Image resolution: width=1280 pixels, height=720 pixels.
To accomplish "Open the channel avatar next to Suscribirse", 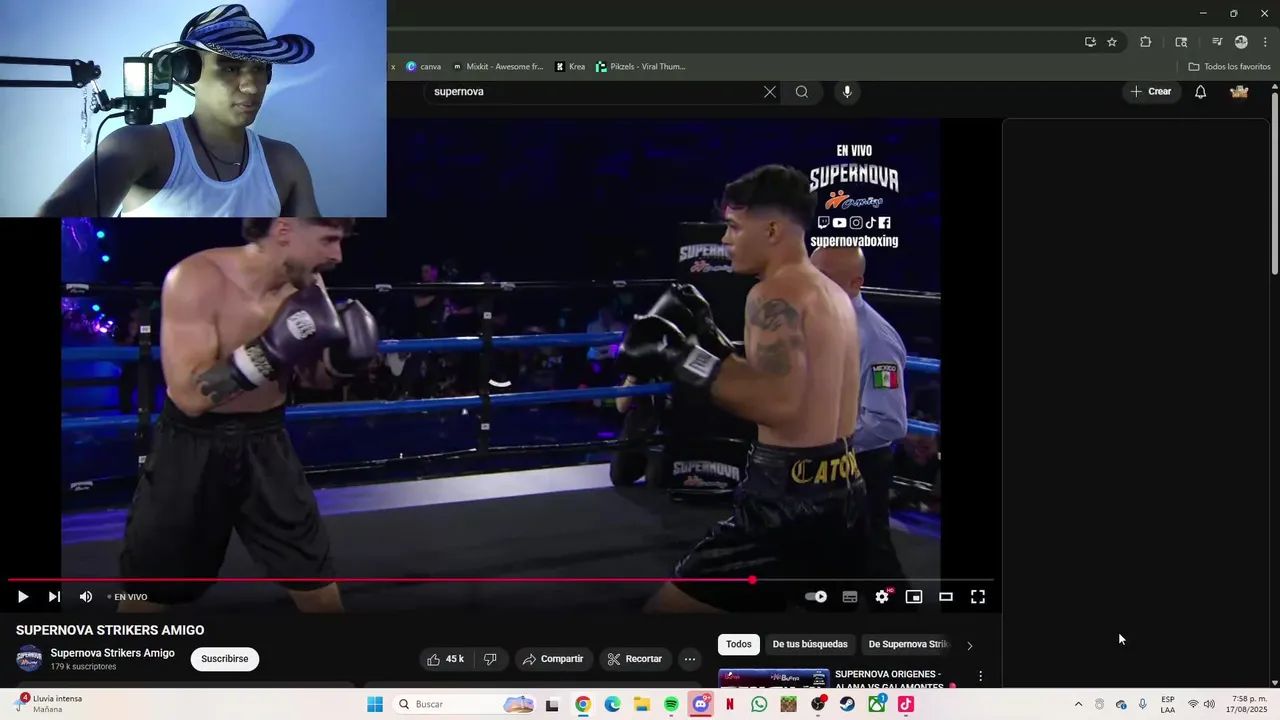I will (29, 659).
